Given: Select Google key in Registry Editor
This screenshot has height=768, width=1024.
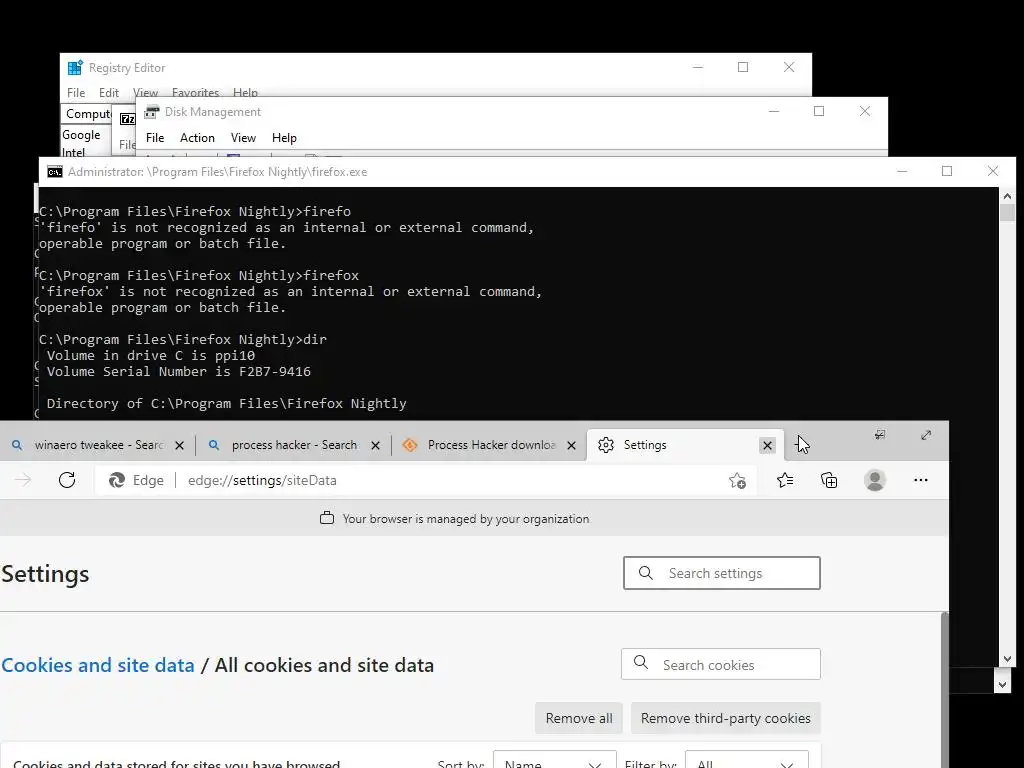Looking at the screenshot, I should (81, 135).
